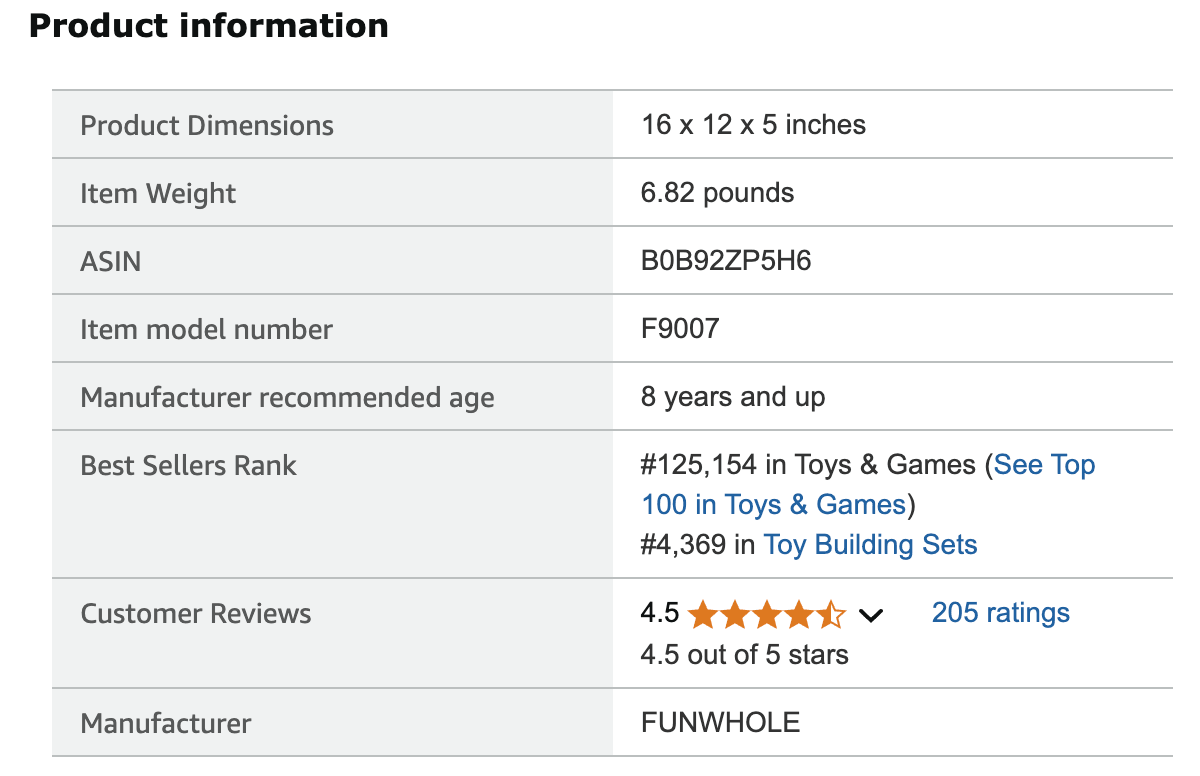
Task: Open the 205 ratings link
Action: [x=1000, y=613]
